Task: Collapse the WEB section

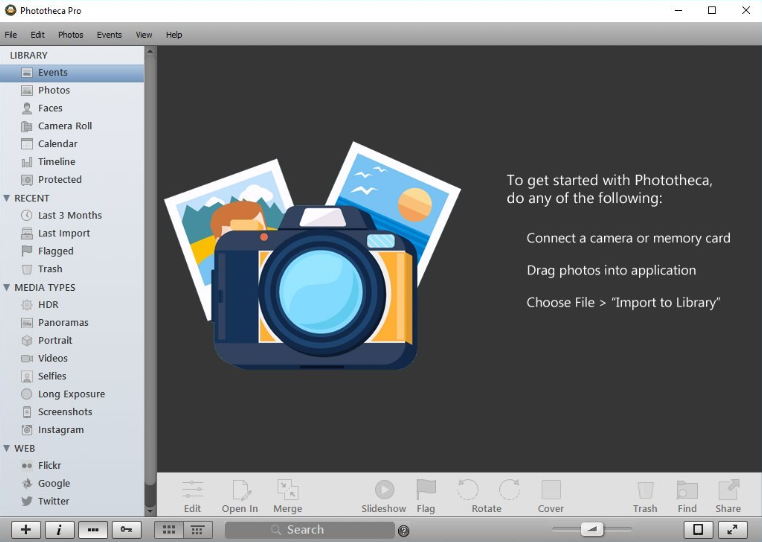Action: 7,448
